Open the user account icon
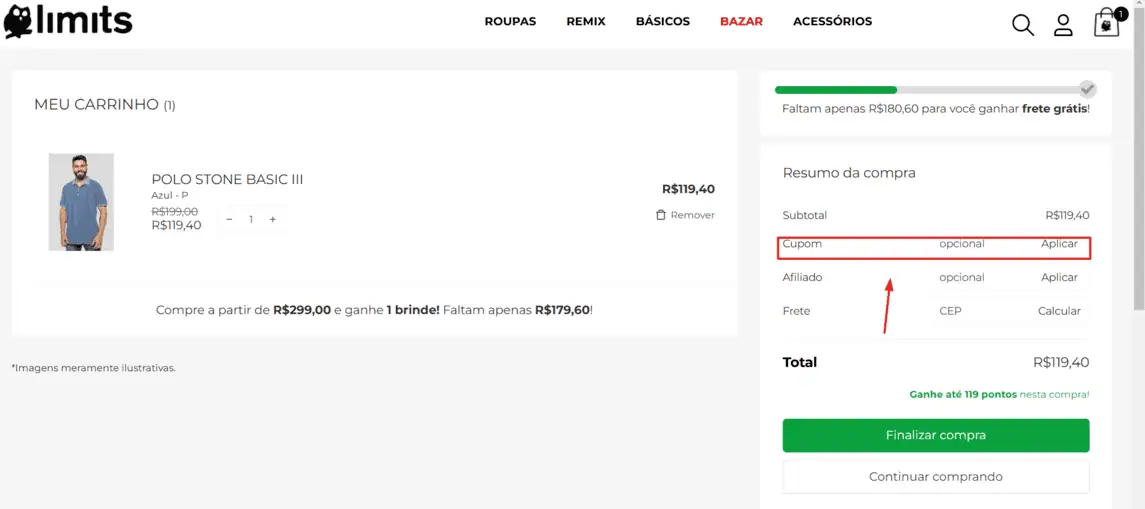This screenshot has height=509, width=1145. 1063,25
